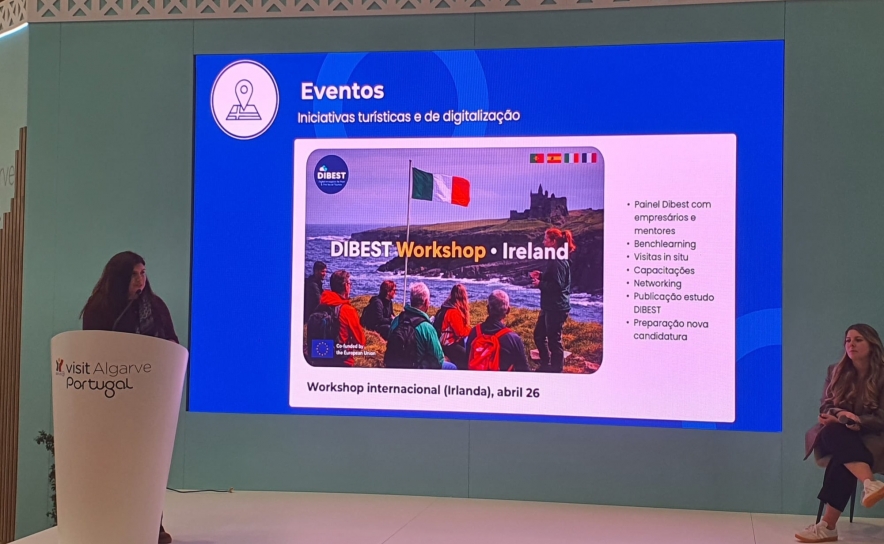Select the Portugal flag icon
884x544 pixels.
coord(537,158)
